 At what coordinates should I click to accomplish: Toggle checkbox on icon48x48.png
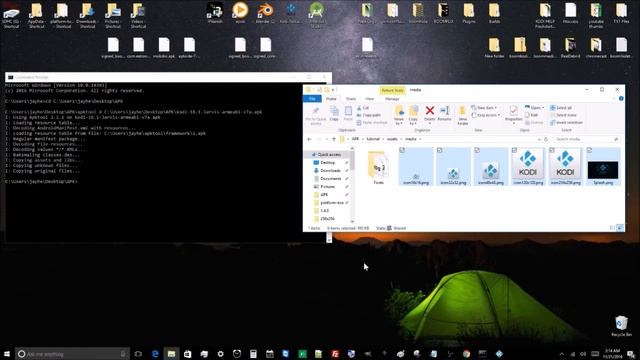[477, 150]
